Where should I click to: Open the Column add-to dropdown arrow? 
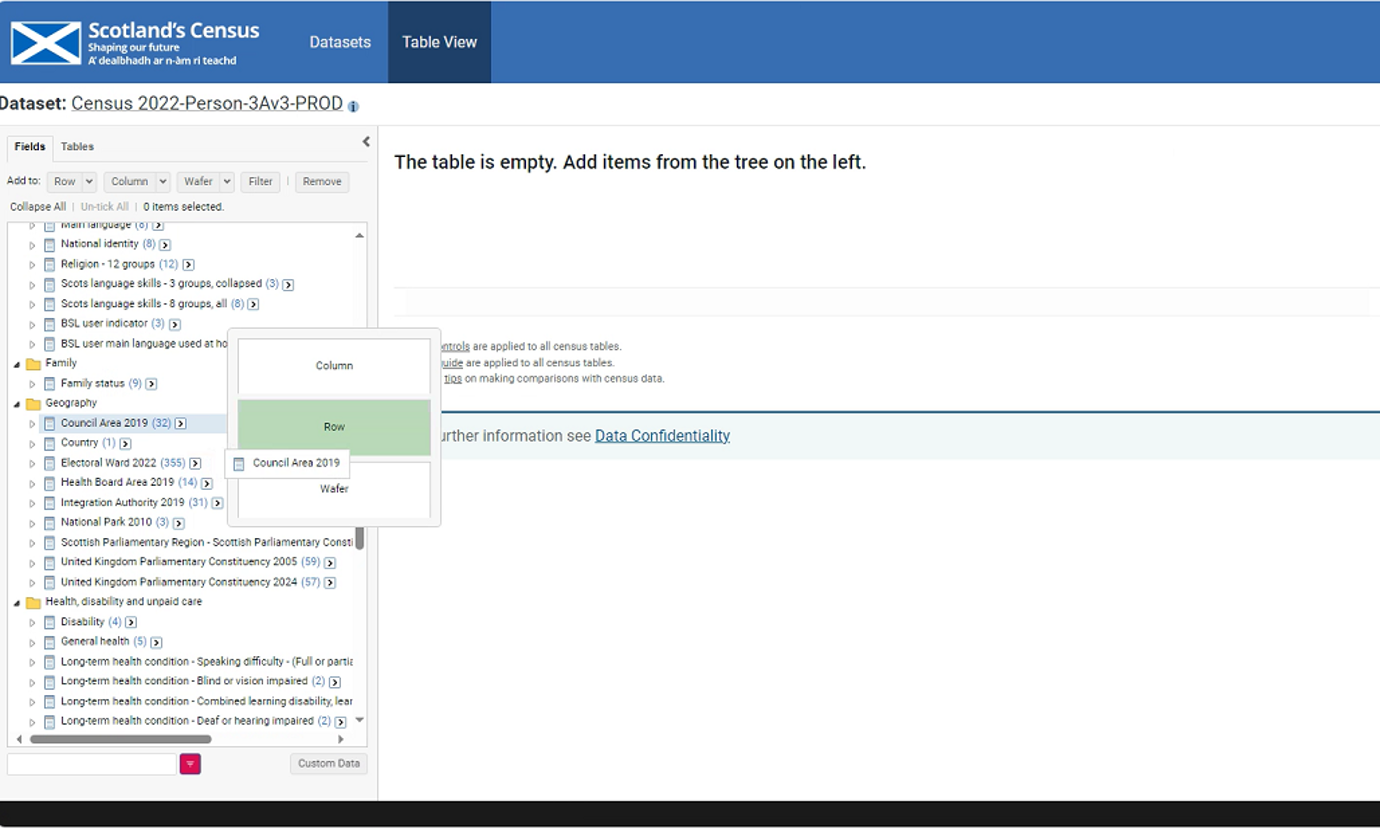[162, 182]
